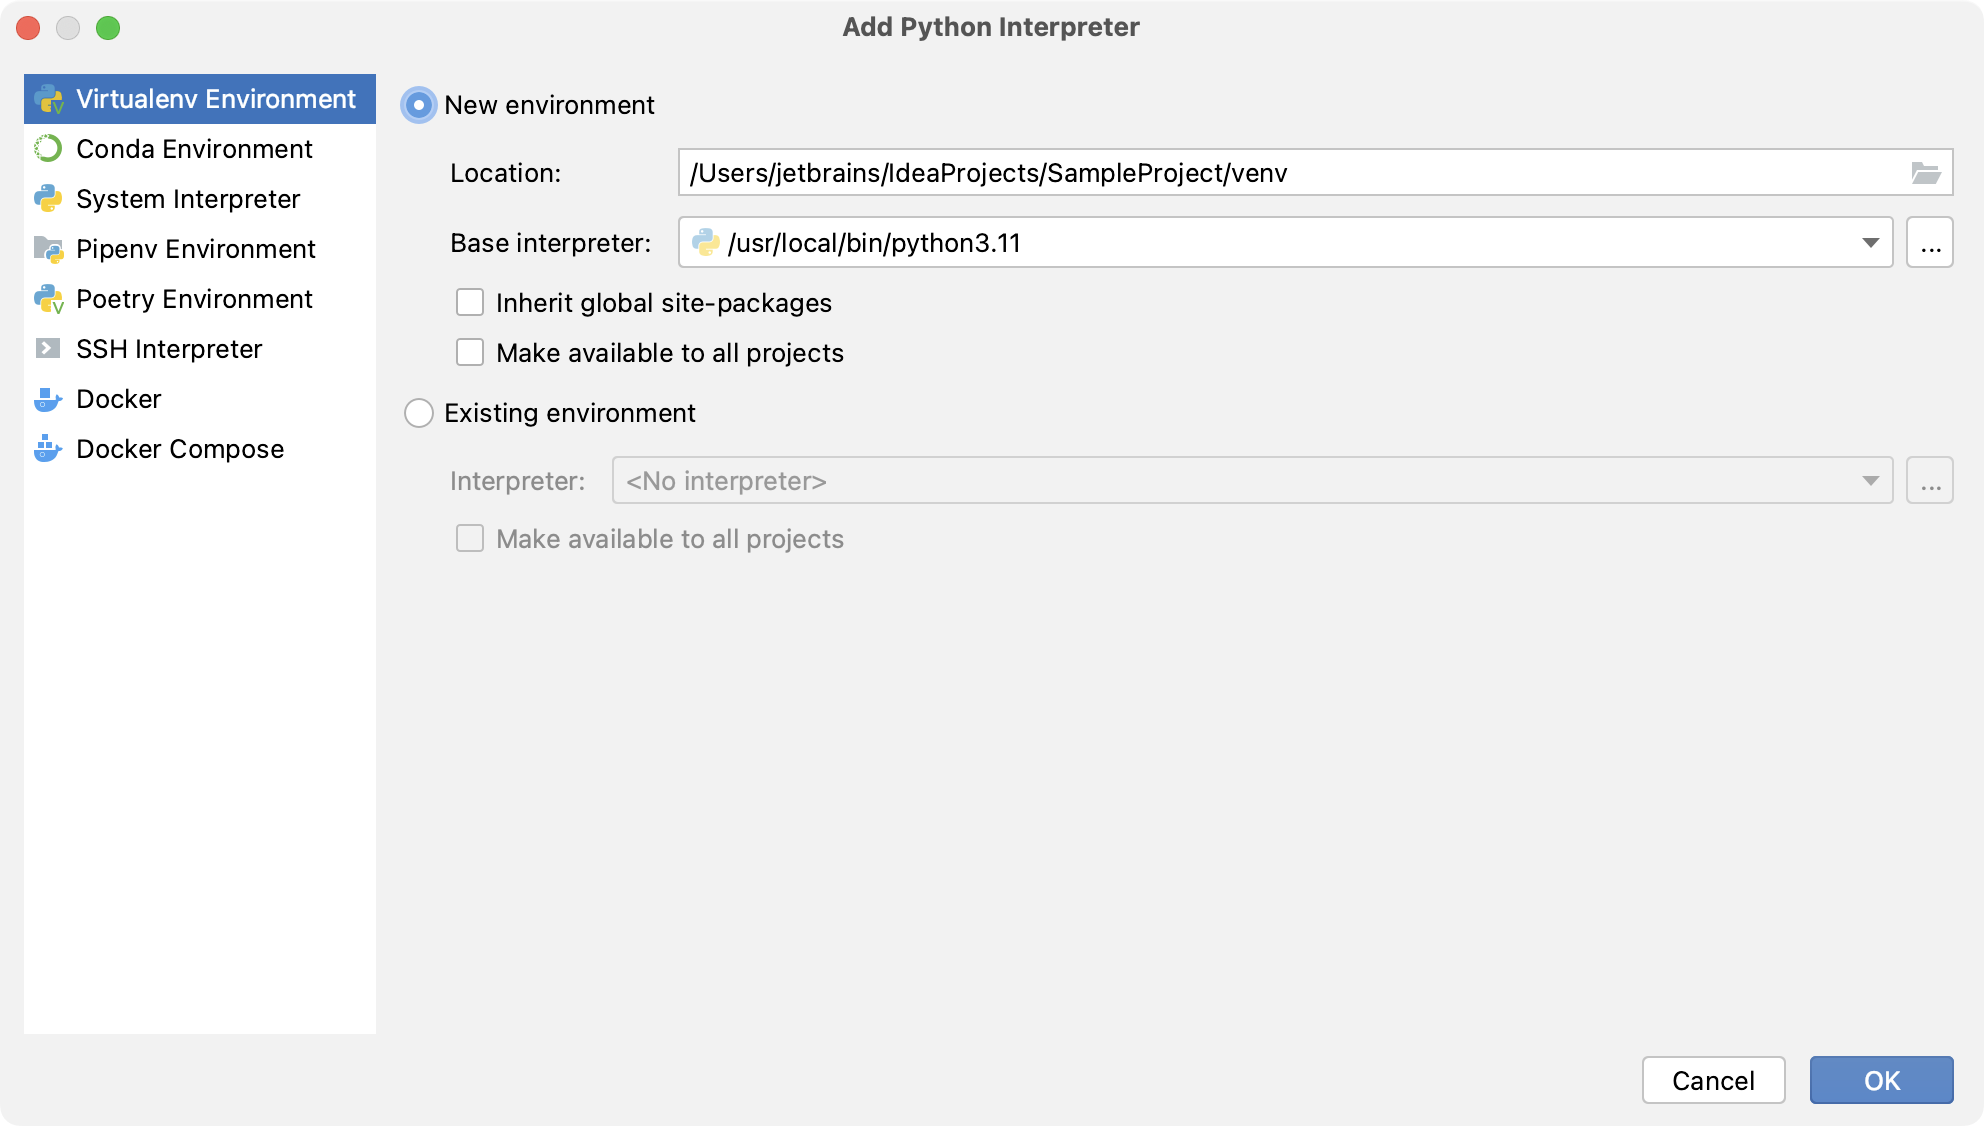Image resolution: width=1984 pixels, height=1126 pixels.
Task: Open file browser for existing interpreter
Action: 1931,480
